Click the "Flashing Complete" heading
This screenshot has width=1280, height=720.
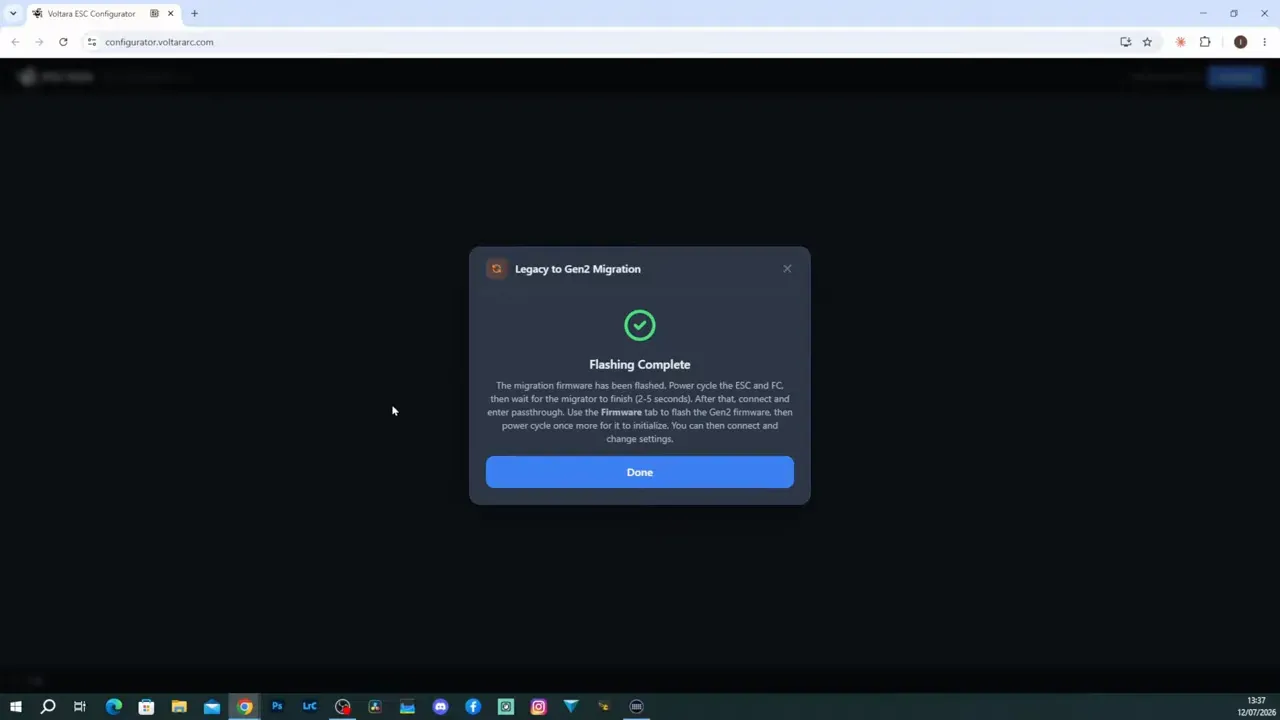coord(640,364)
